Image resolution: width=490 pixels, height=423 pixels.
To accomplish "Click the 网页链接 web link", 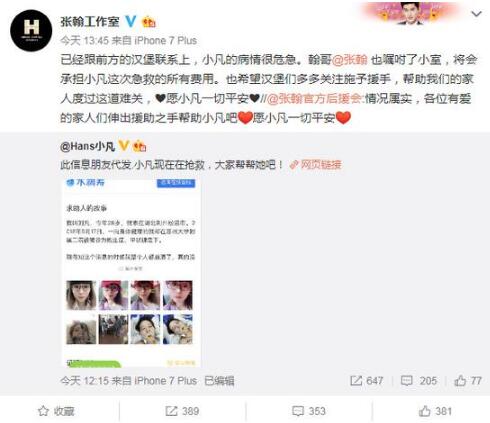I will 316,165.
